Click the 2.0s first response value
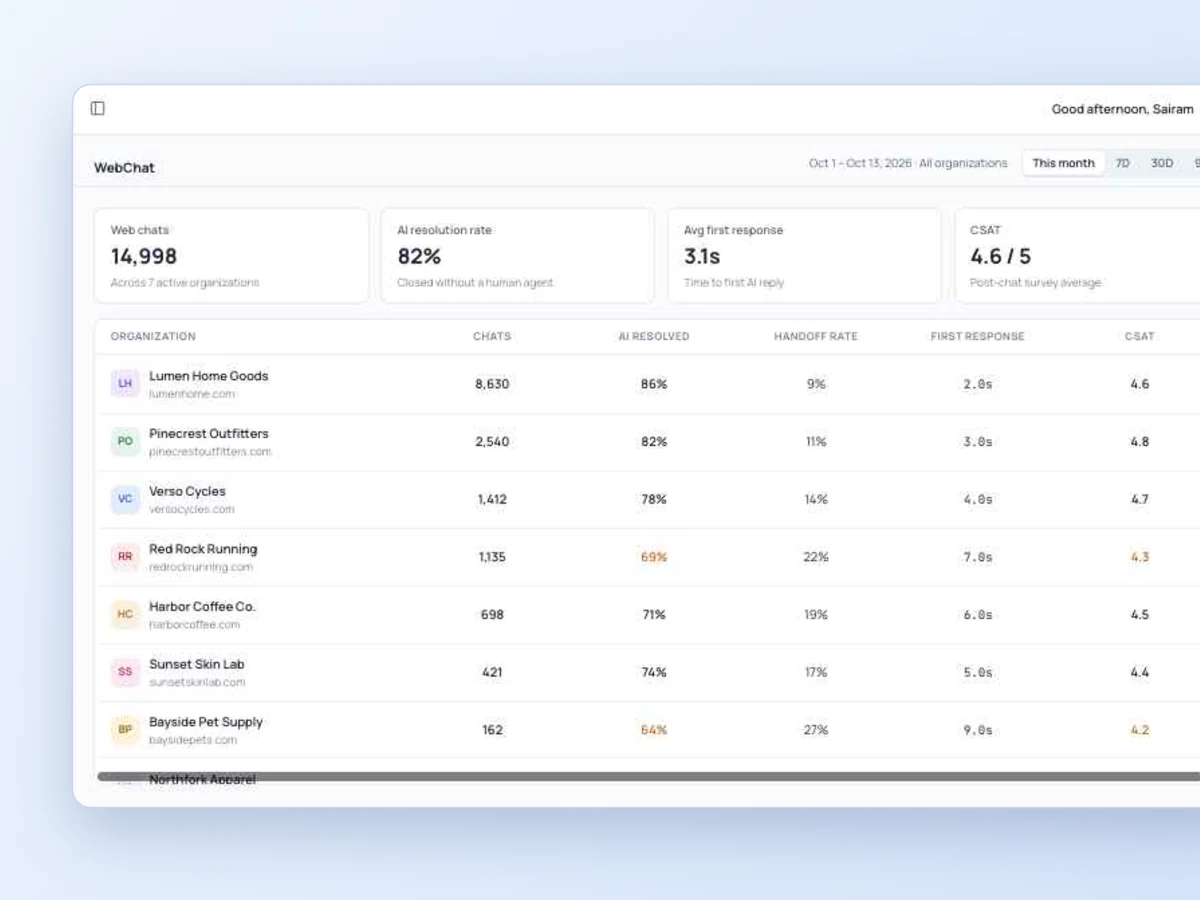This screenshot has width=1200, height=900. [978, 384]
